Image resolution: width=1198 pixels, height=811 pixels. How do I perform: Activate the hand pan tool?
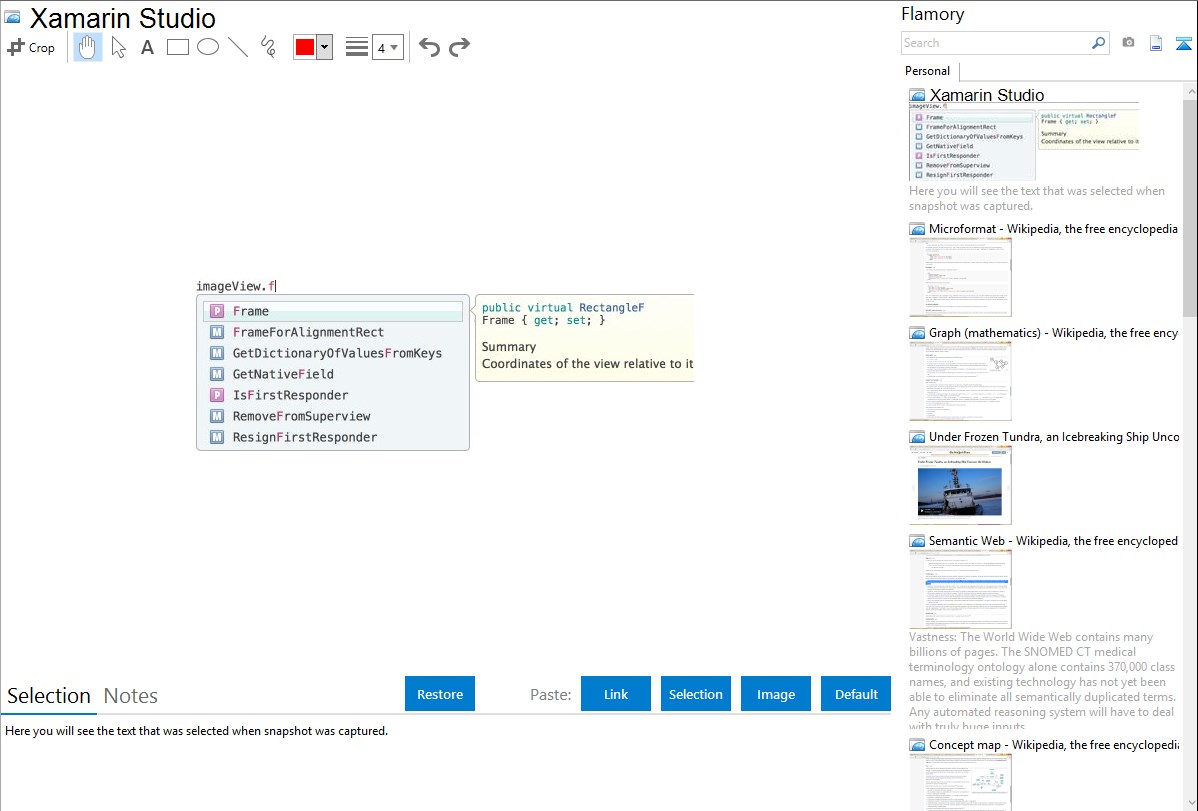88,47
